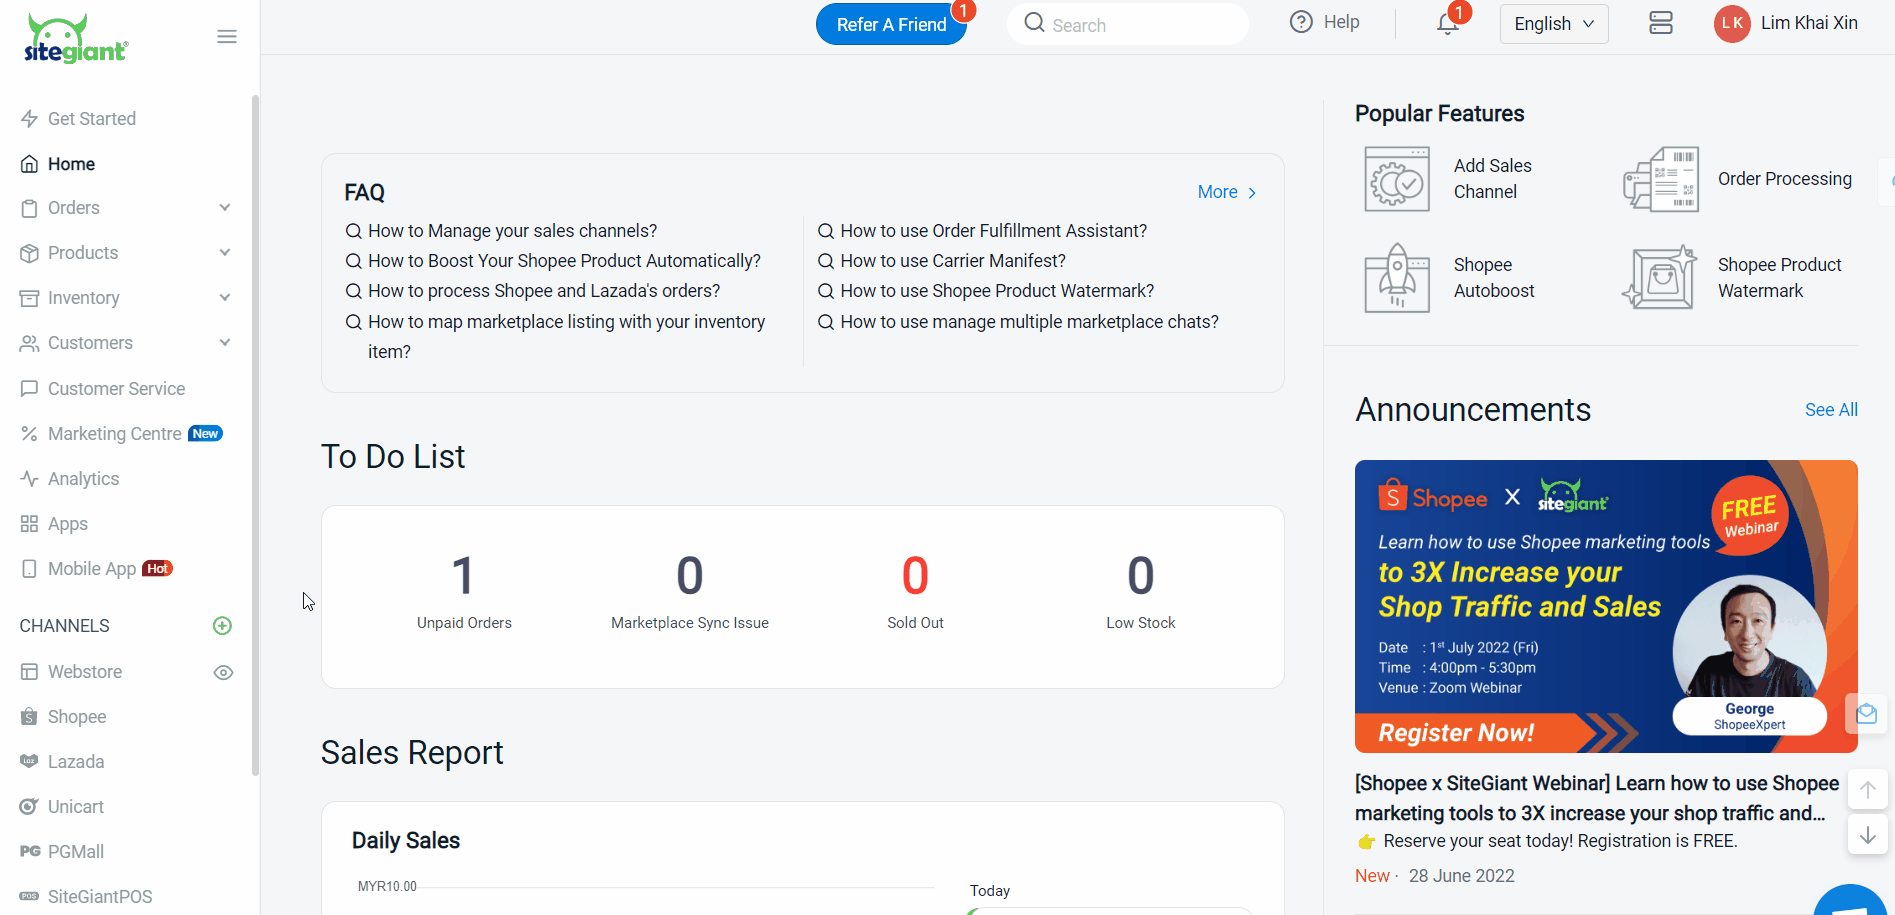
Task: Click the scroll-down arrow button
Action: (1867, 835)
